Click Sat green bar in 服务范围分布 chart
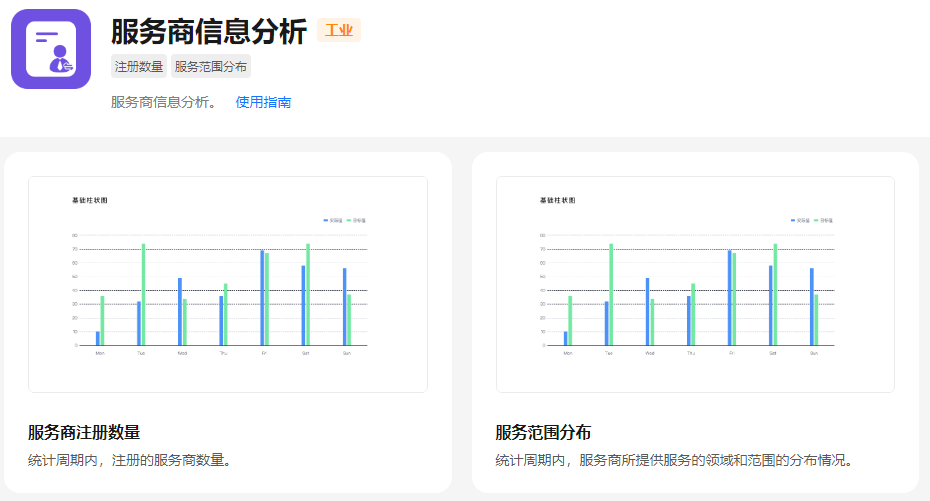This screenshot has width=930, height=501. point(775,295)
